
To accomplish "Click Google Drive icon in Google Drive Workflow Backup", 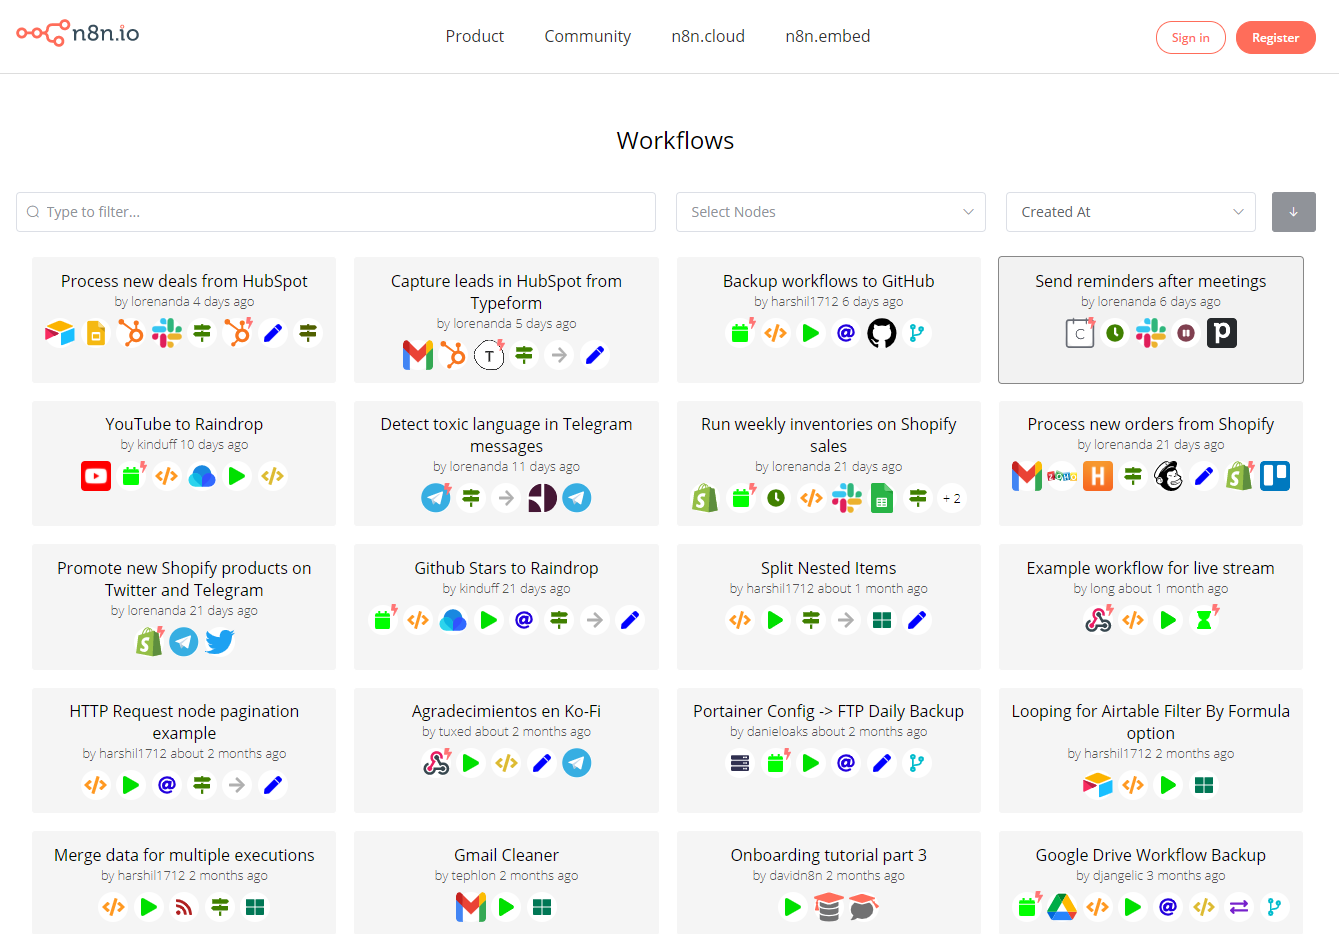I will click(1062, 907).
